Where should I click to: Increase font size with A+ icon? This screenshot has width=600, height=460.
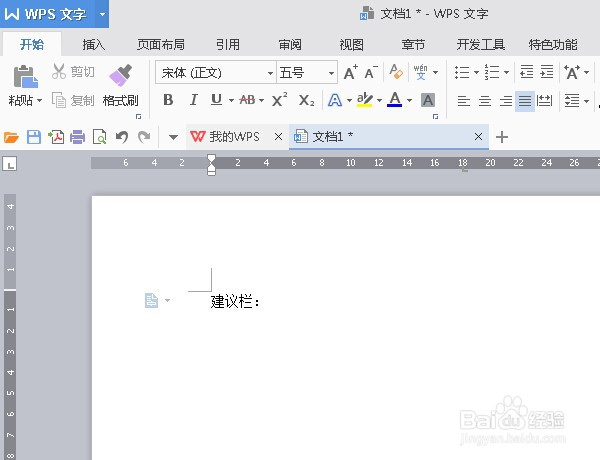click(351, 72)
